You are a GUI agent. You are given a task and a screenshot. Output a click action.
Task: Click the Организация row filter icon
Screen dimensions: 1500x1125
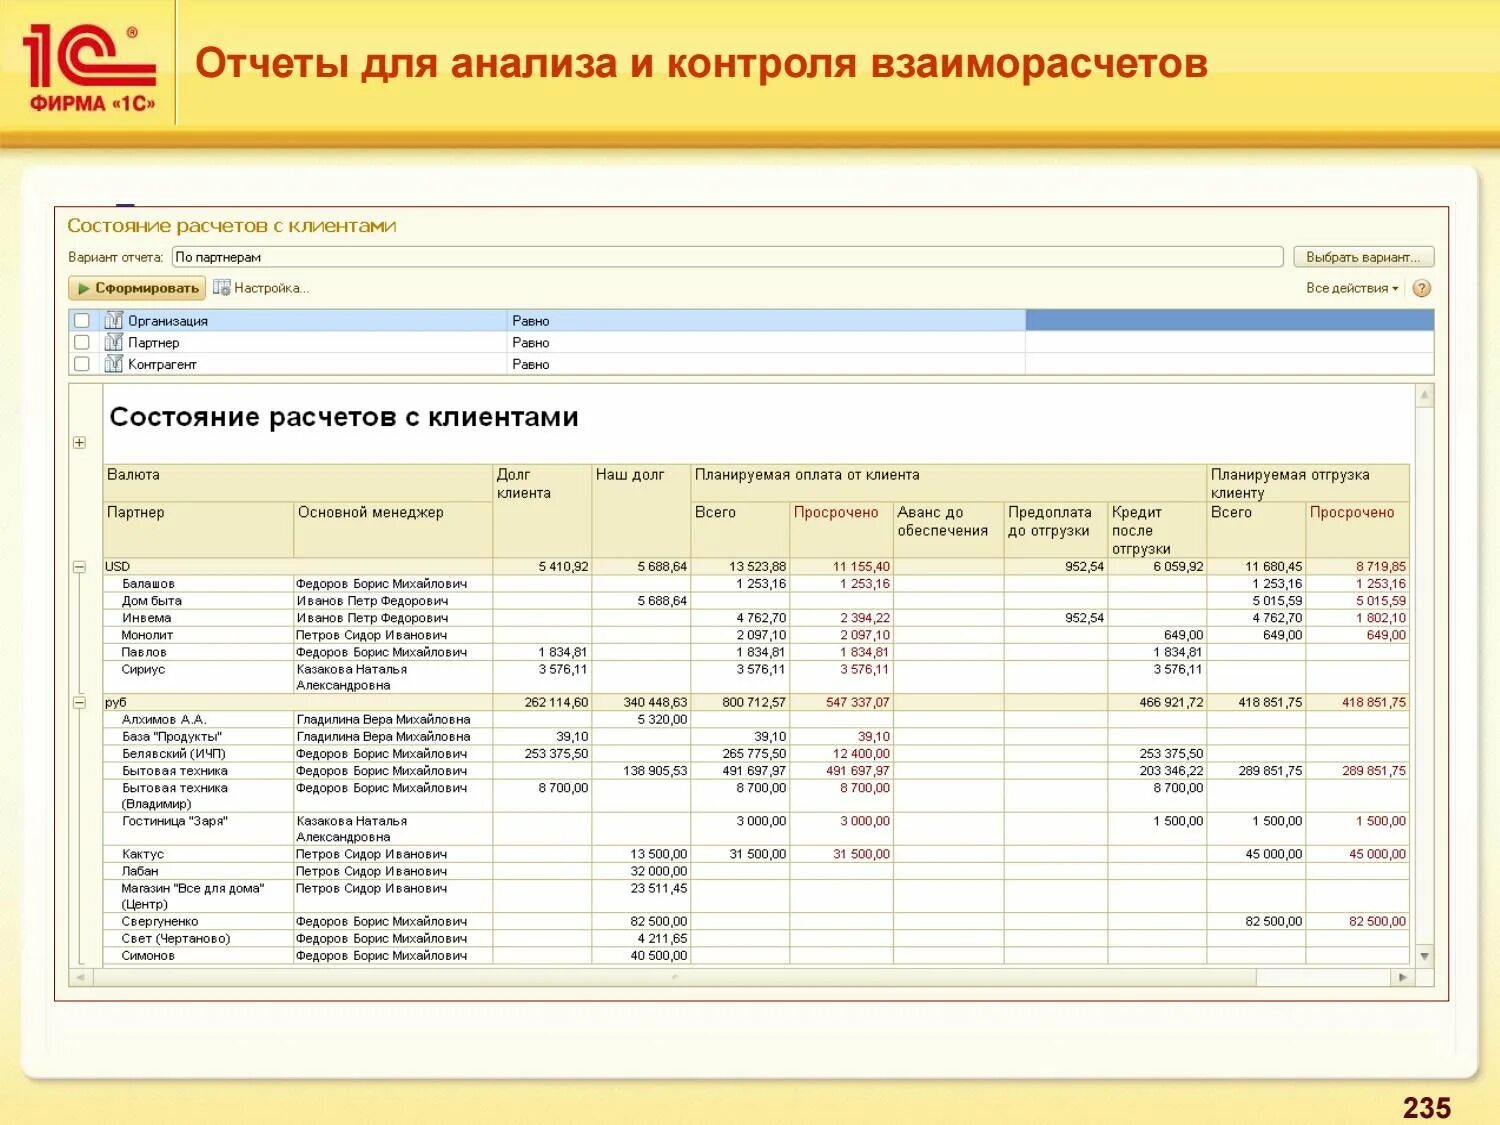click(x=114, y=321)
